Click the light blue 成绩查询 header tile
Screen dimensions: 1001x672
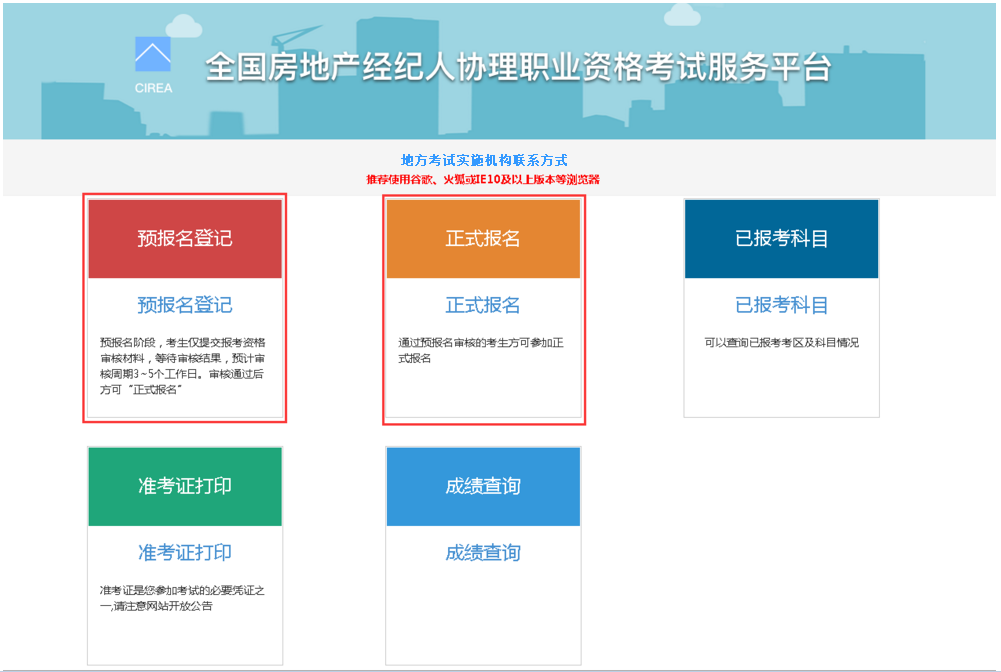tap(483, 486)
